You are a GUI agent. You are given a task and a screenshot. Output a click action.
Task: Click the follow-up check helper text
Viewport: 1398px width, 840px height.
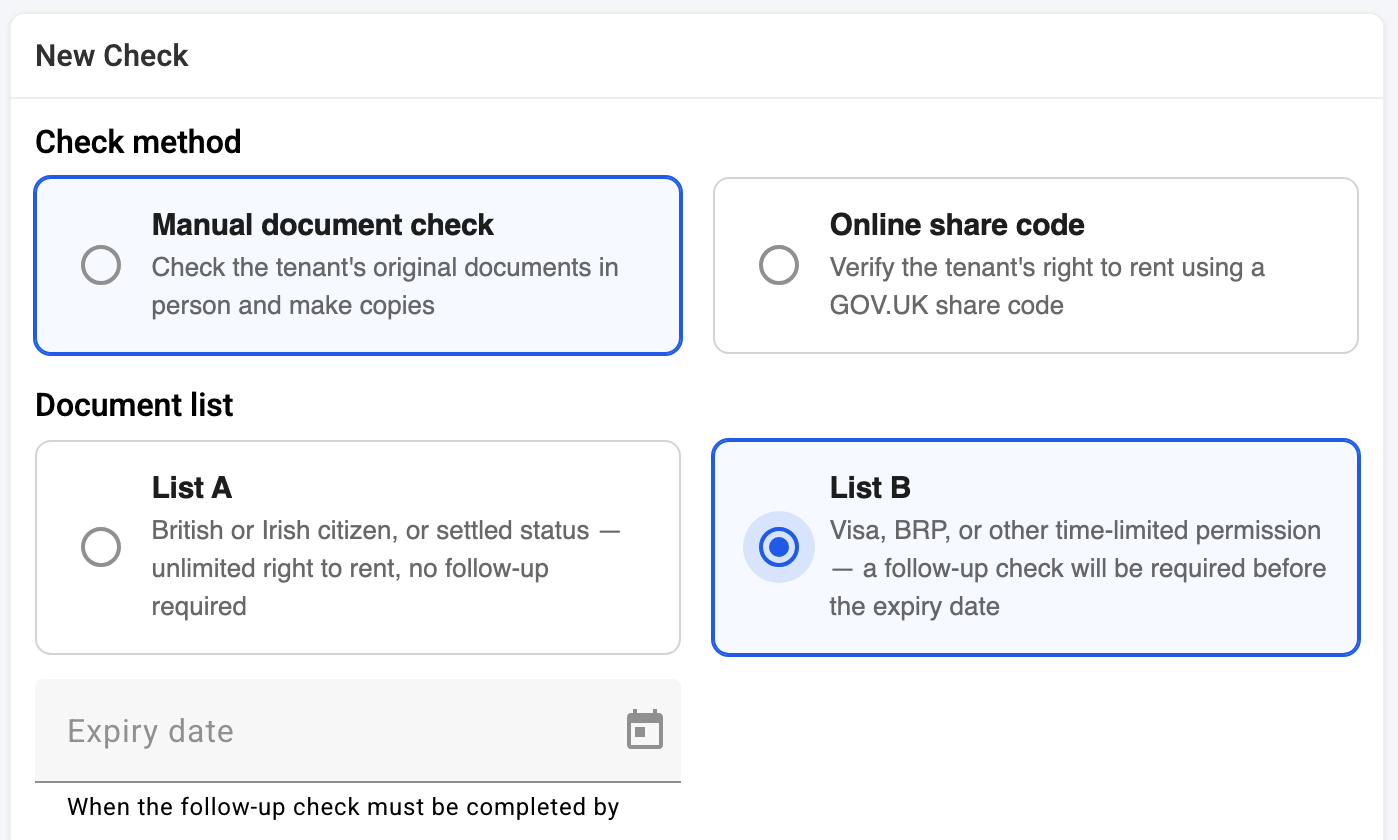point(343,807)
